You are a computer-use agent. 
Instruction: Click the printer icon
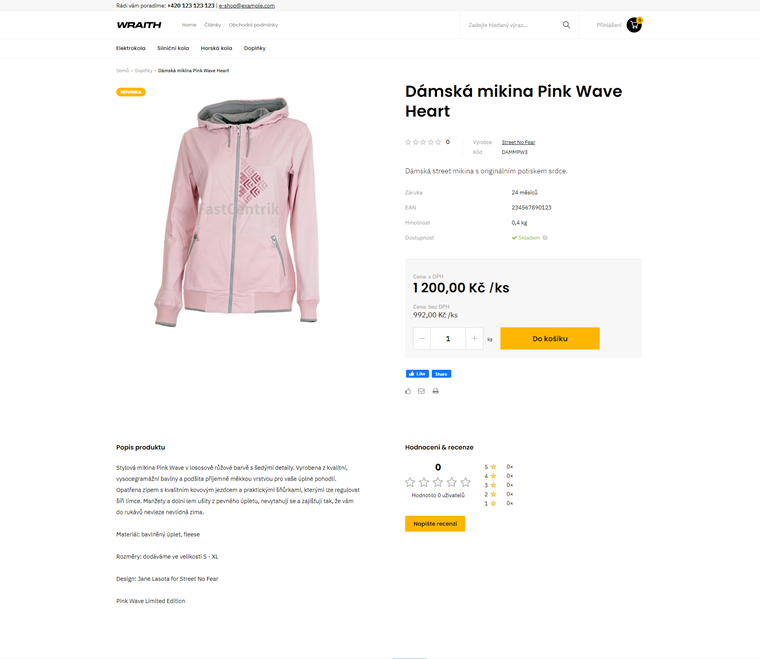click(435, 391)
